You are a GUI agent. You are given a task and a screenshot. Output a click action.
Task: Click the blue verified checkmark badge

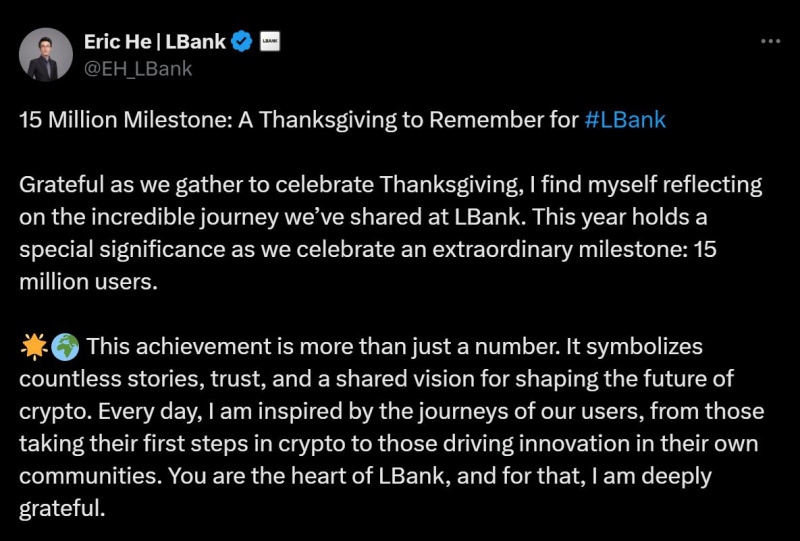[x=241, y=42]
